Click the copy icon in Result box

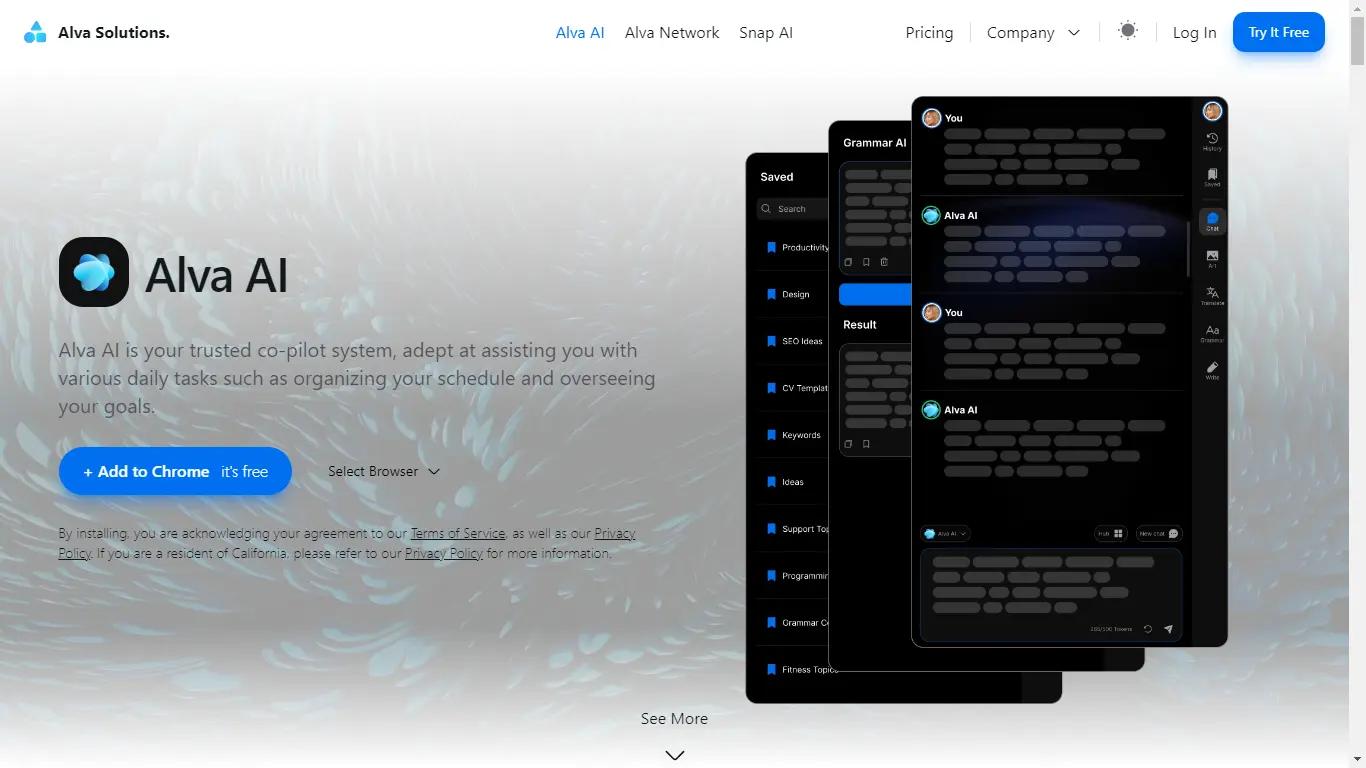[x=848, y=444]
